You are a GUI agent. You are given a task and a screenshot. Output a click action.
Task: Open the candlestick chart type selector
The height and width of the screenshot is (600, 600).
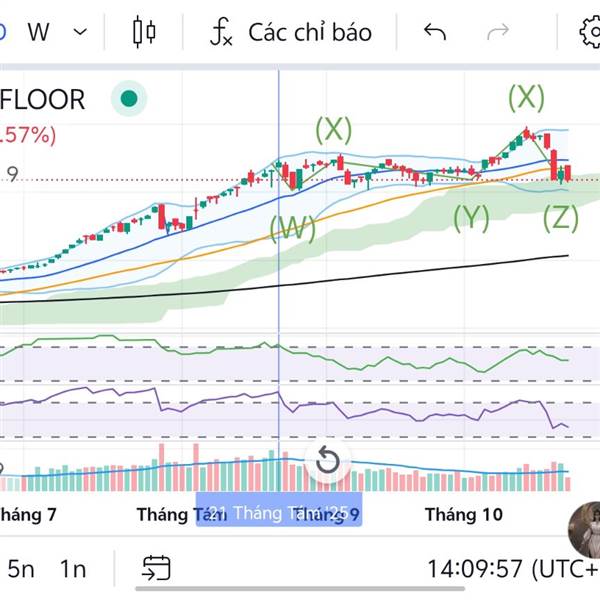[144, 32]
